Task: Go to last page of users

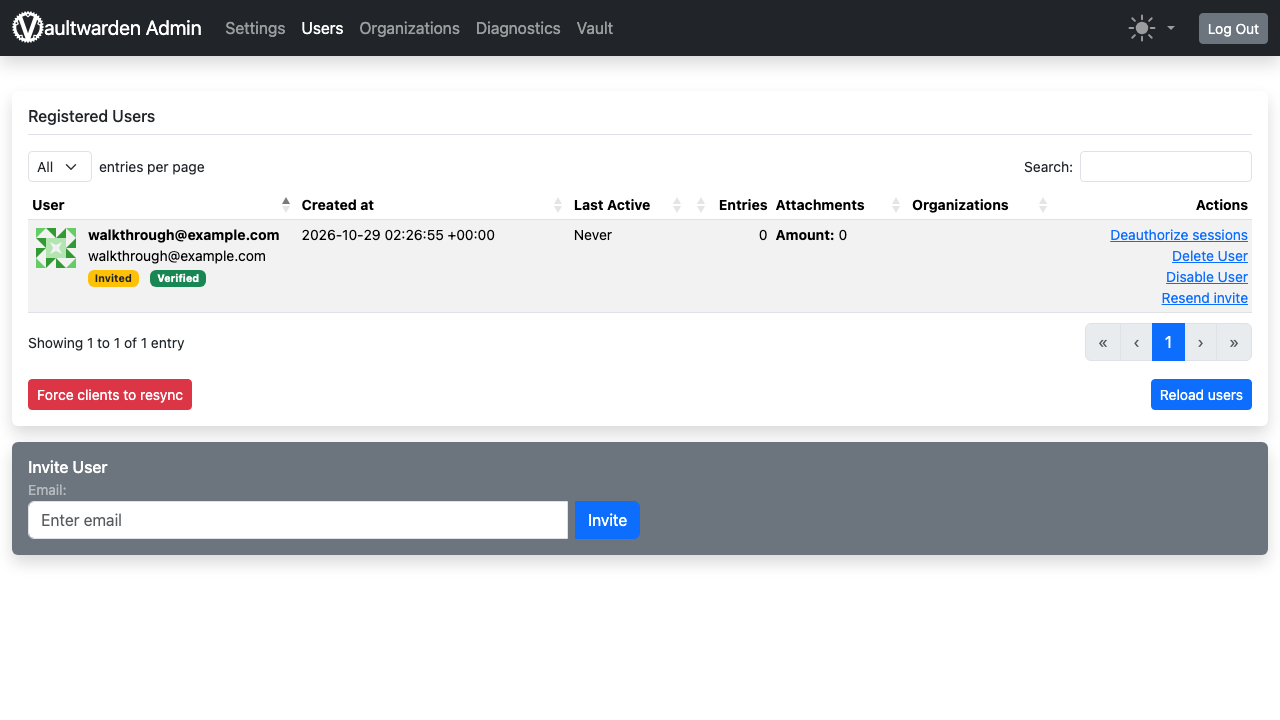Action: [1234, 342]
